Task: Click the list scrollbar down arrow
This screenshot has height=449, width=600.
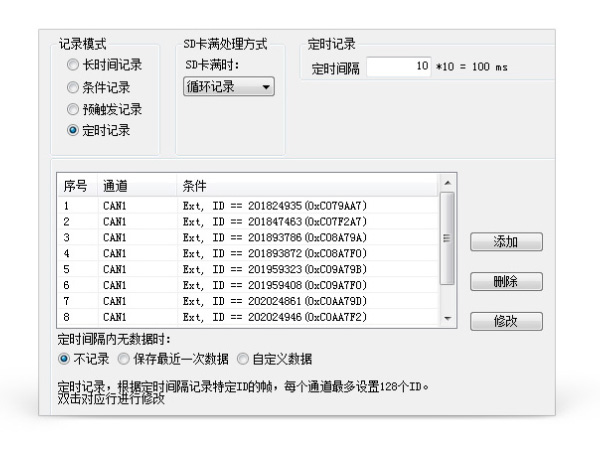Action: (447, 317)
